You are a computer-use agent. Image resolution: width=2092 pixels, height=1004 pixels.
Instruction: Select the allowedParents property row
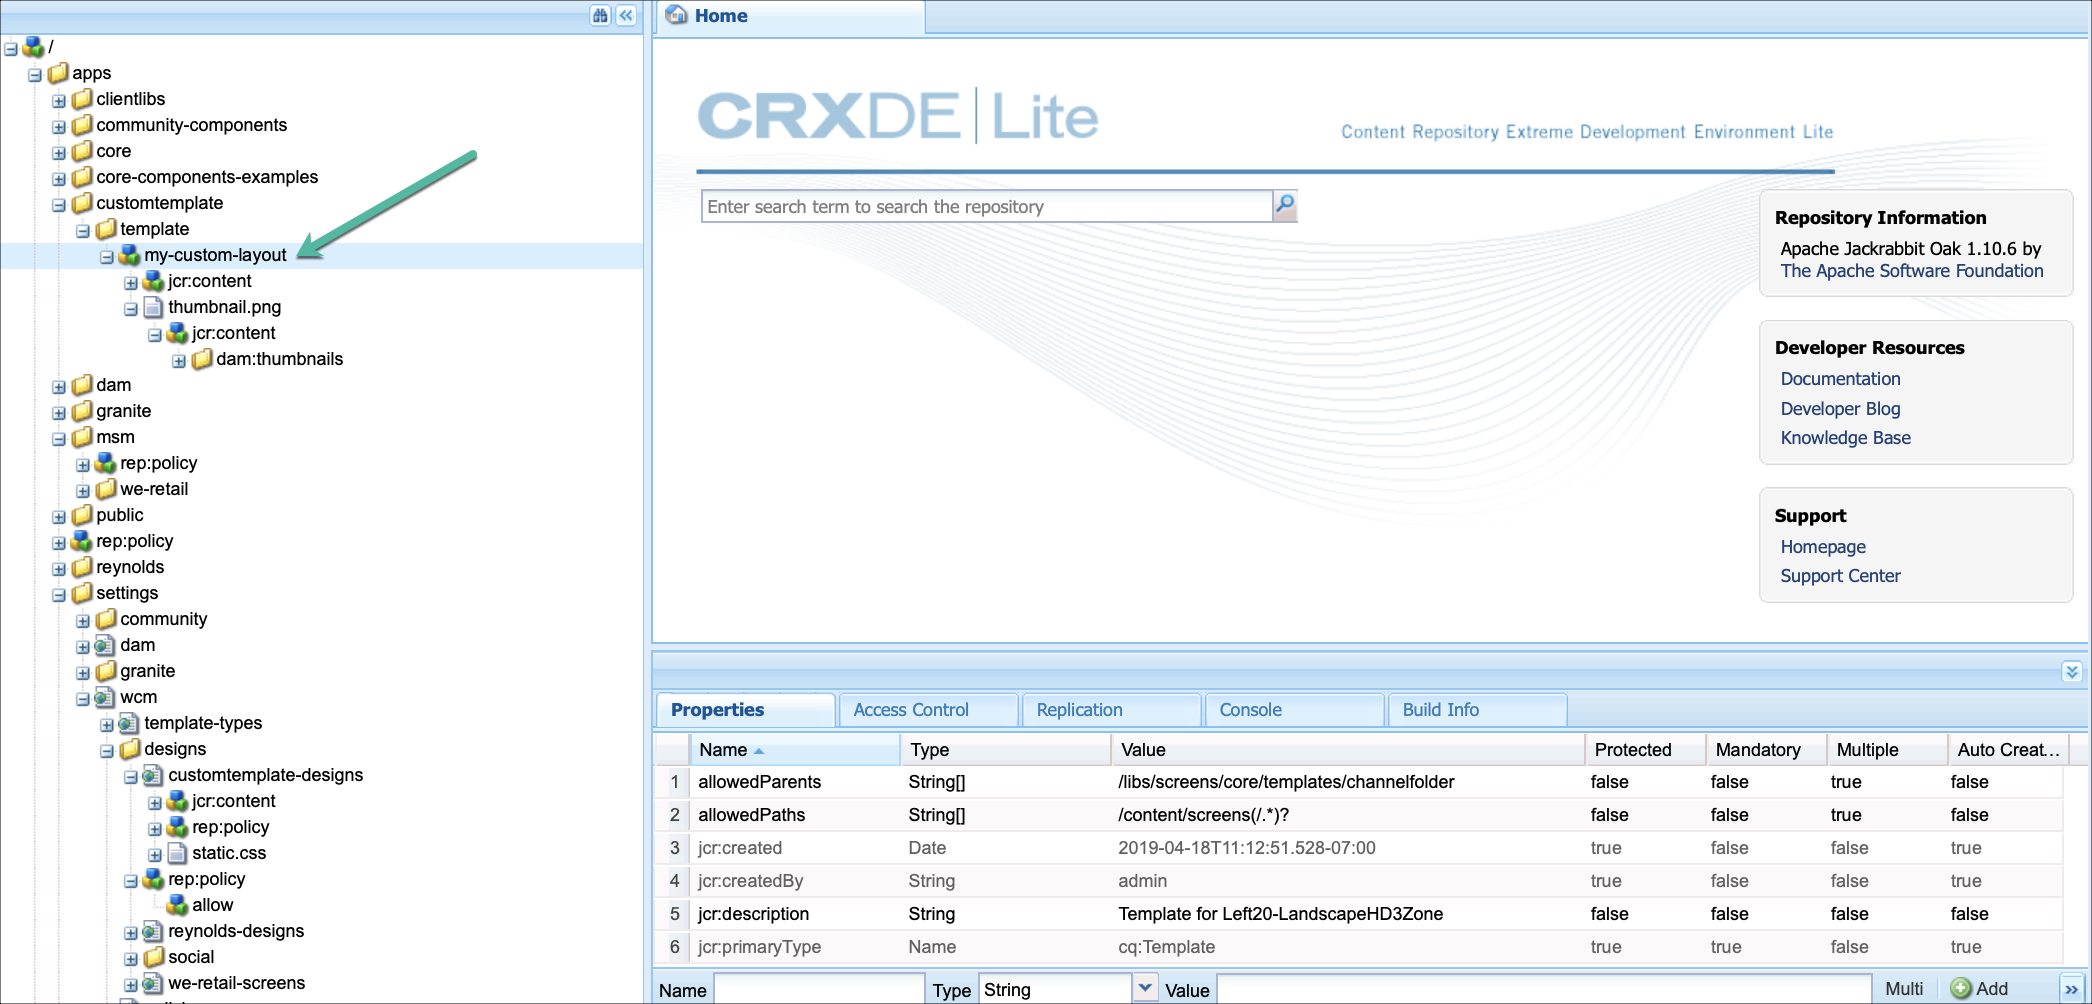1358,782
